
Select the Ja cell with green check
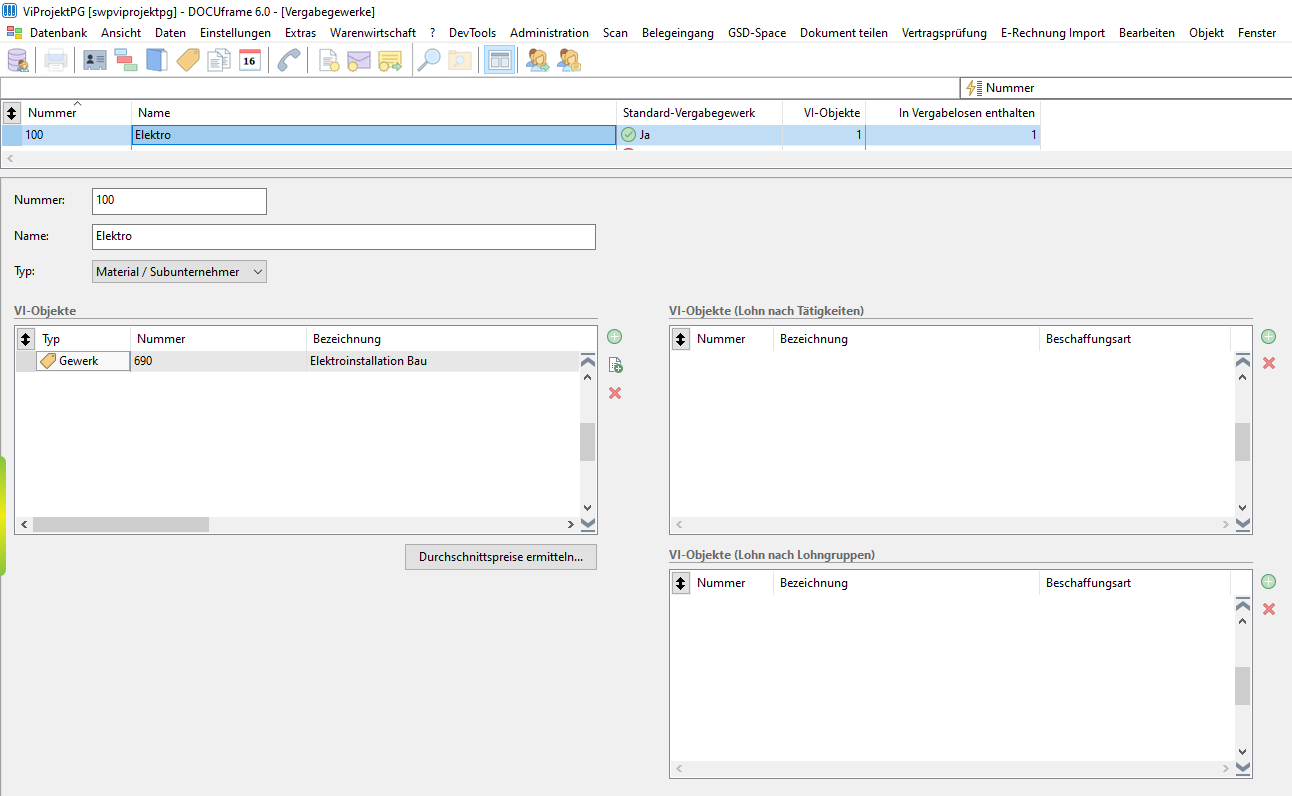coord(698,134)
